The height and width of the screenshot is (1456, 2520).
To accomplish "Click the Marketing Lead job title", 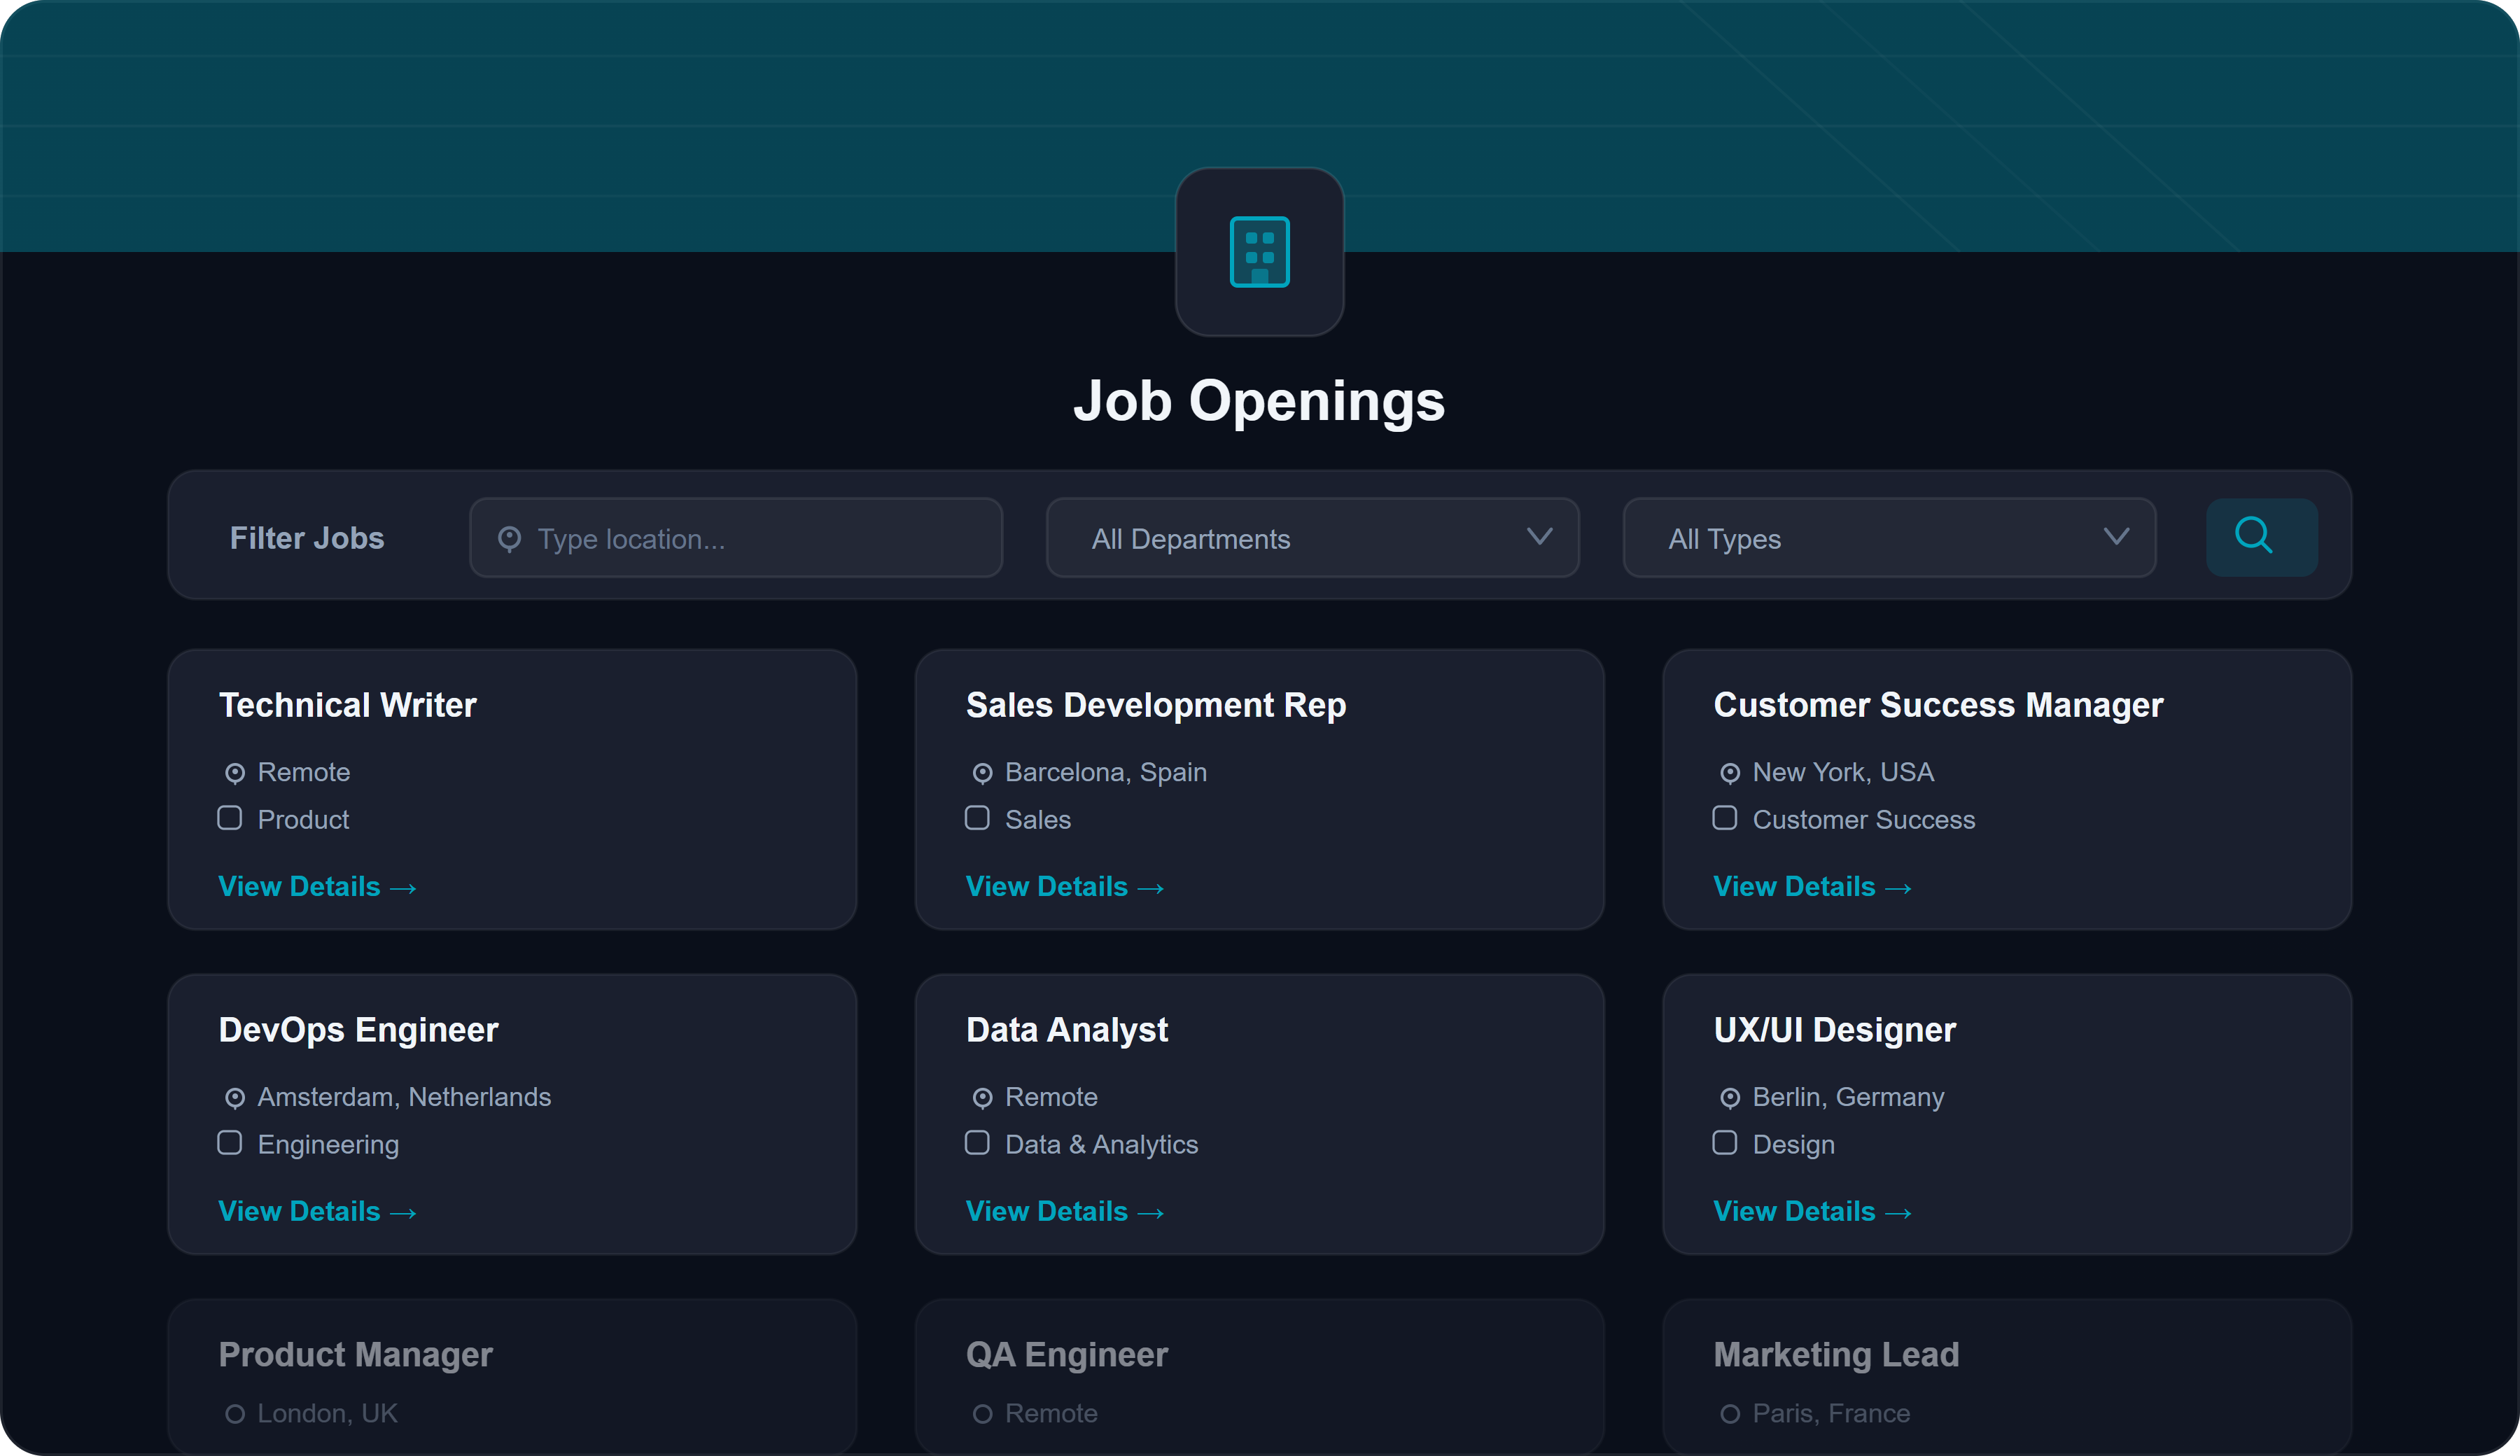I will [x=1836, y=1355].
